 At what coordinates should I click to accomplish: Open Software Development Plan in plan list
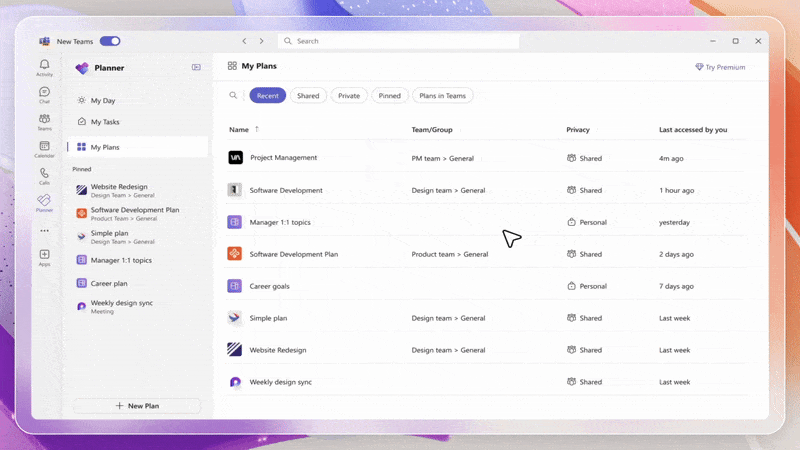point(487,254)
